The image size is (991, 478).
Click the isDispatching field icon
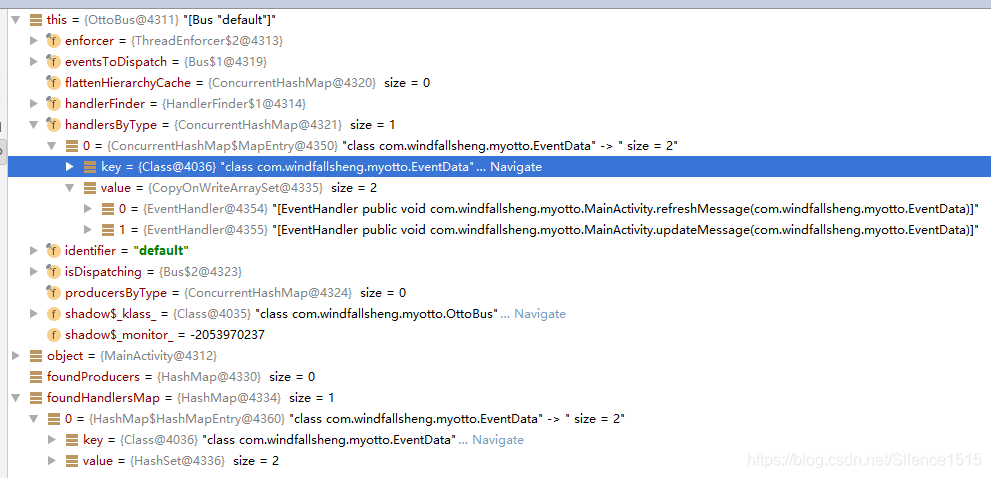(x=54, y=272)
